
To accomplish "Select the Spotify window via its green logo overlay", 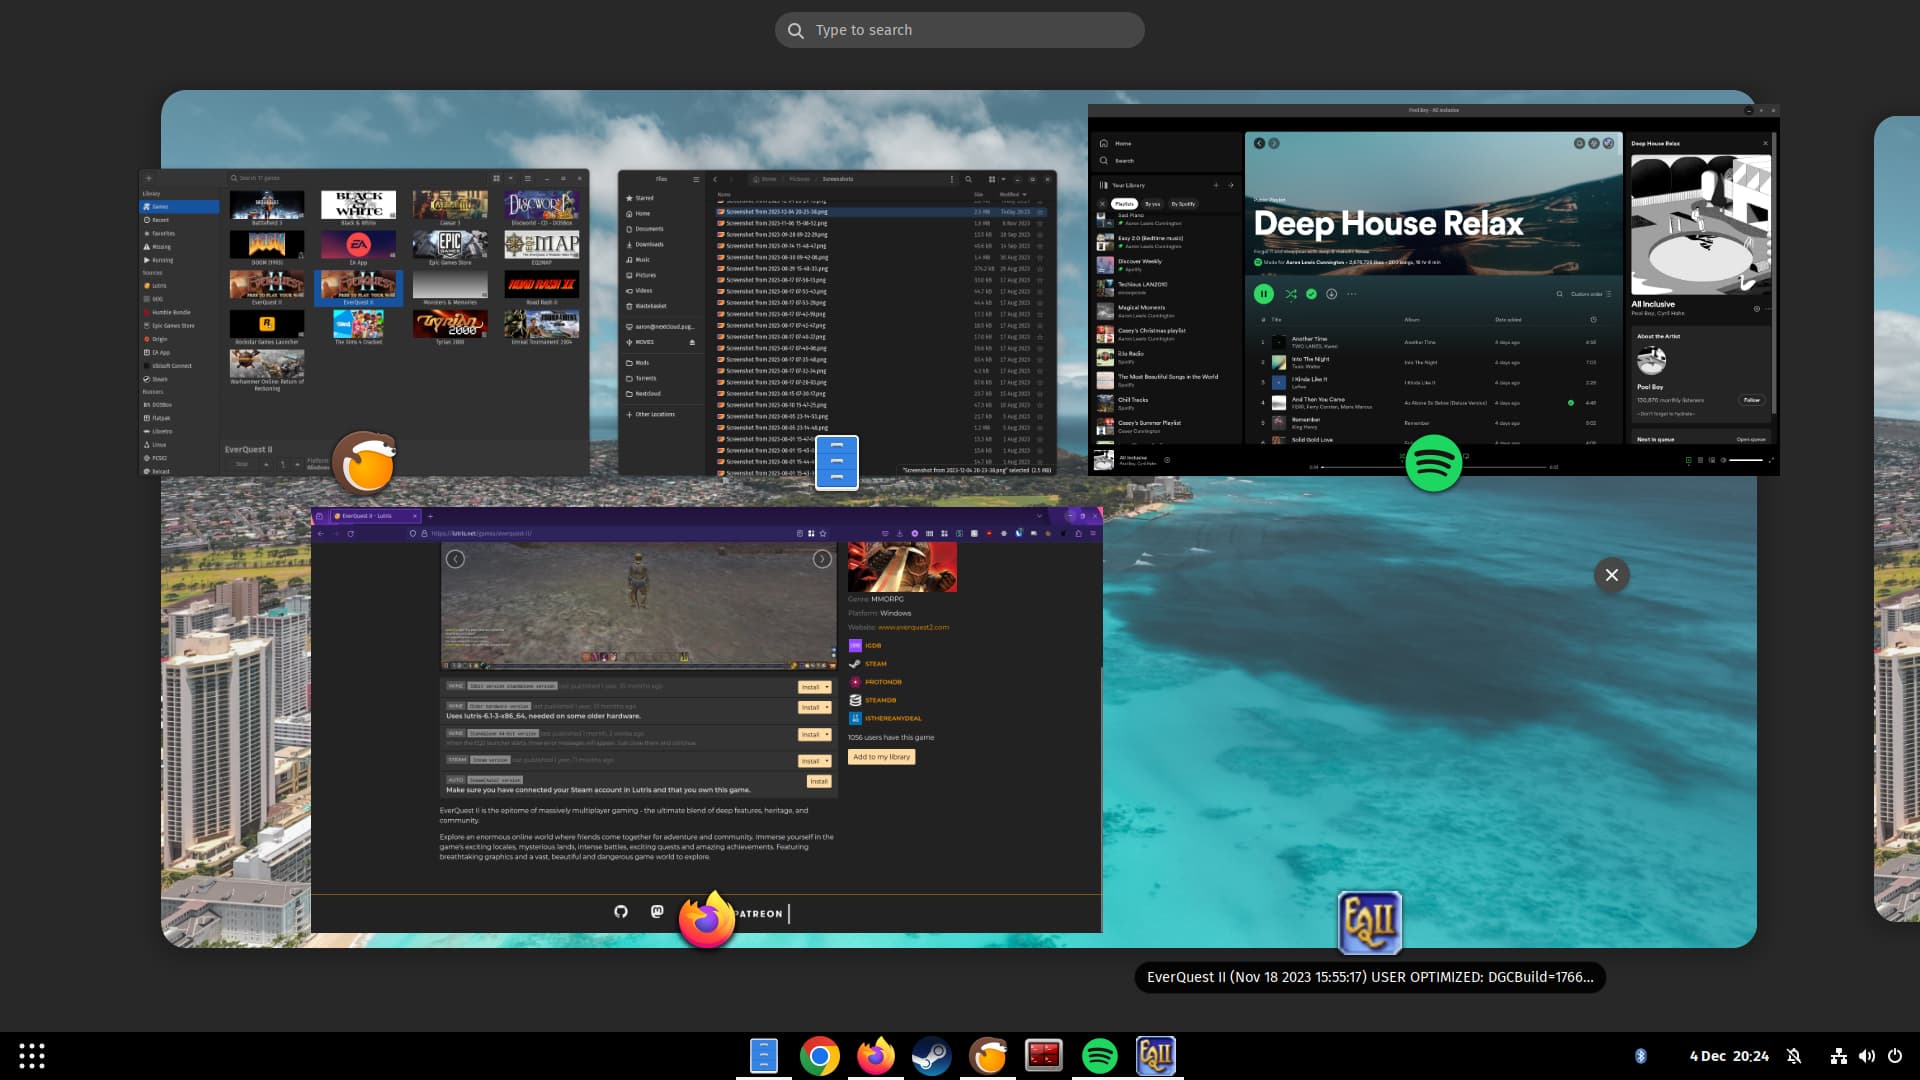I will tap(1433, 463).
